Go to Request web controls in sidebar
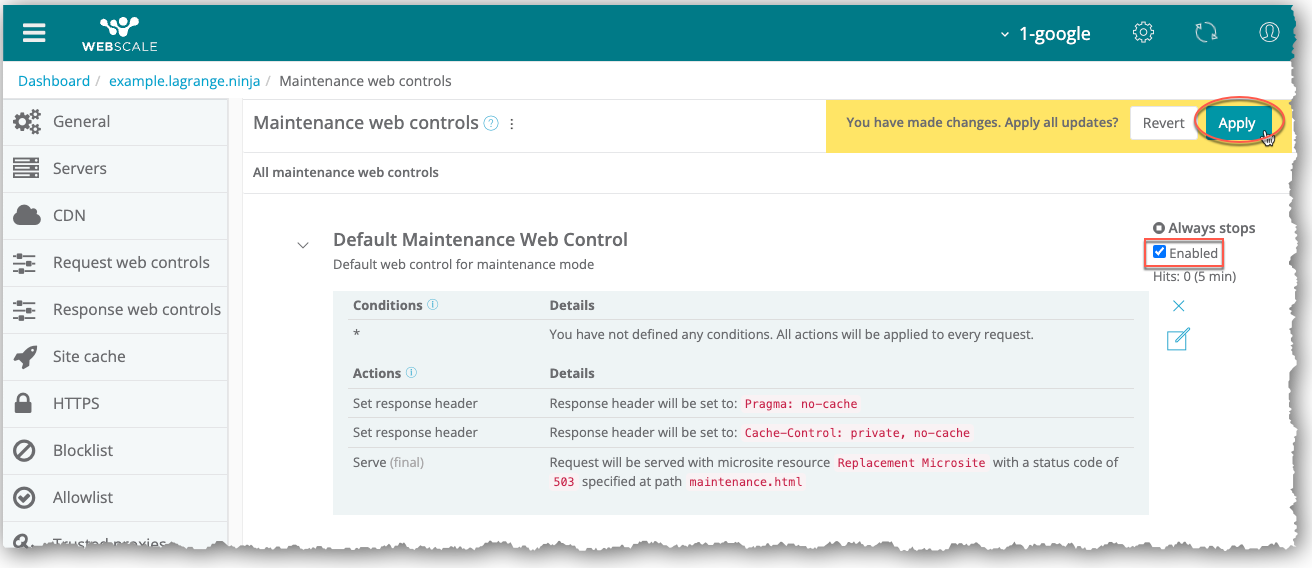 click(x=131, y=262)
